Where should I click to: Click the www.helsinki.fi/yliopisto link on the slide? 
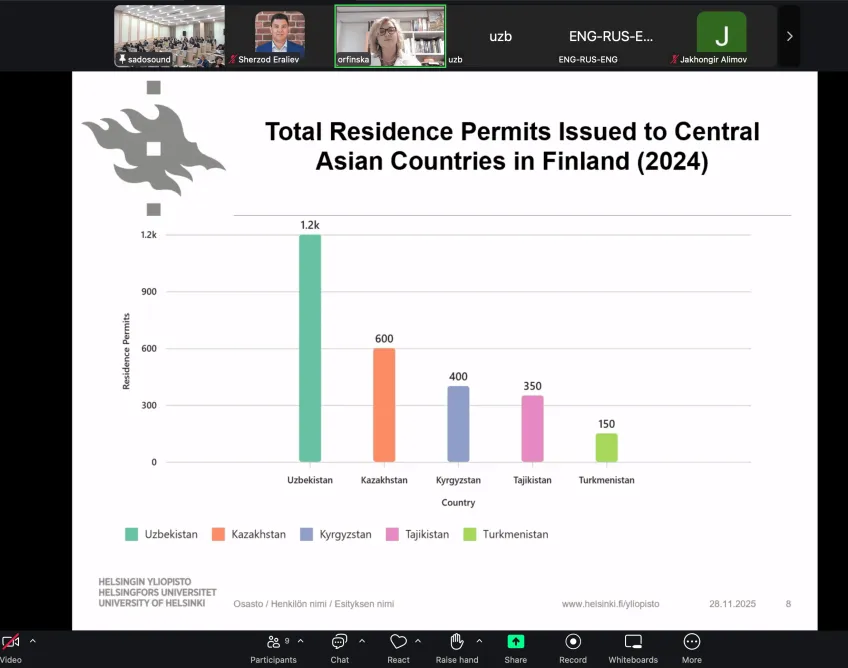click(x=609, y=604)
